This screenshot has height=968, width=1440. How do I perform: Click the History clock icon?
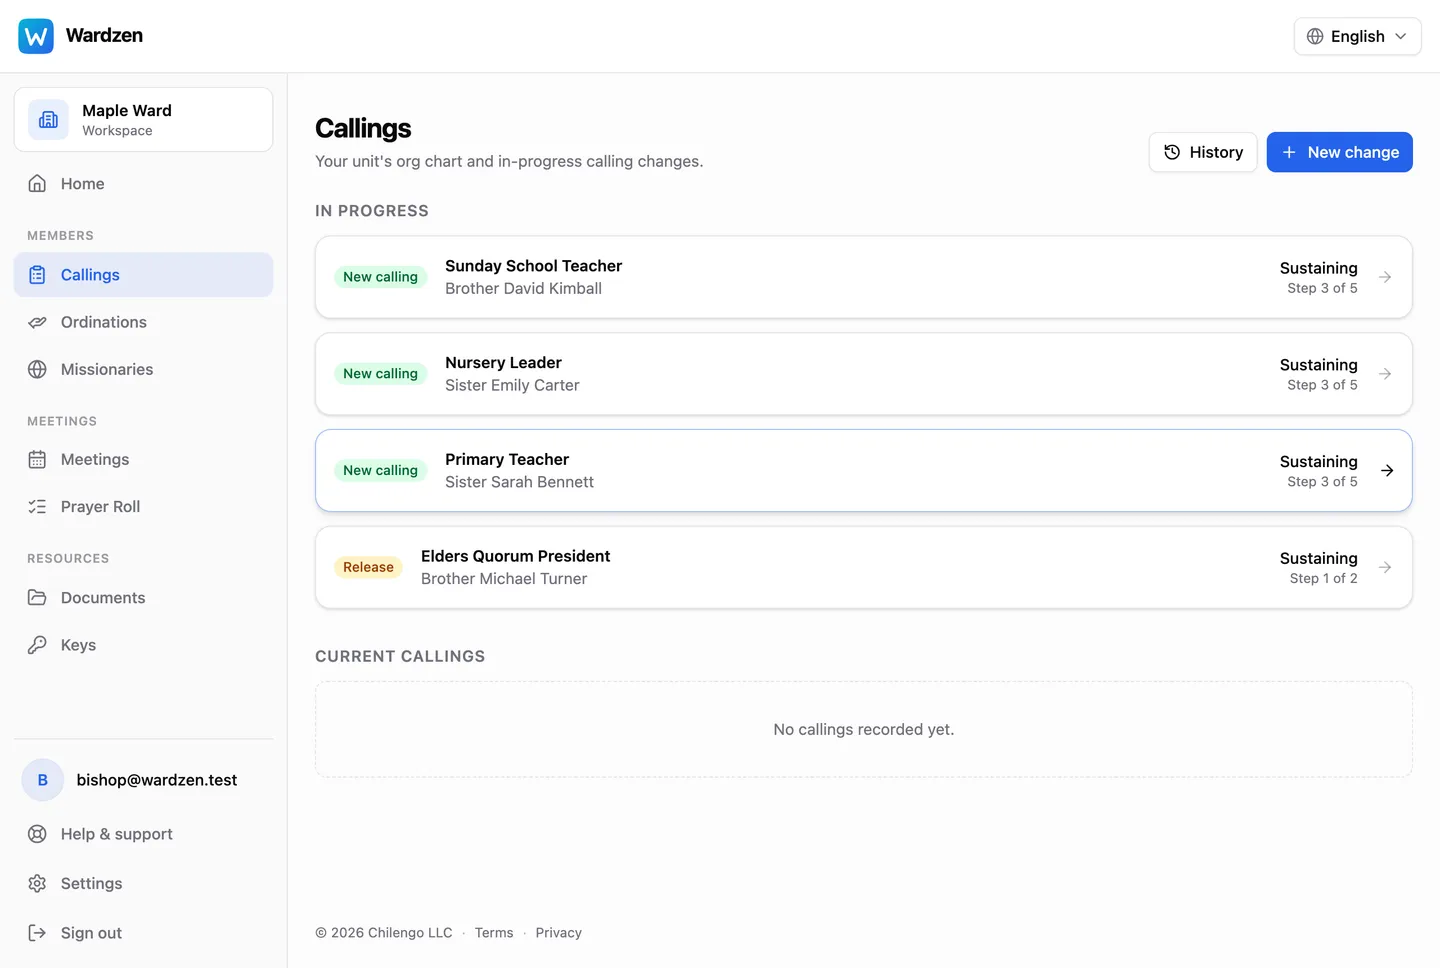(x=1172, y=152)
